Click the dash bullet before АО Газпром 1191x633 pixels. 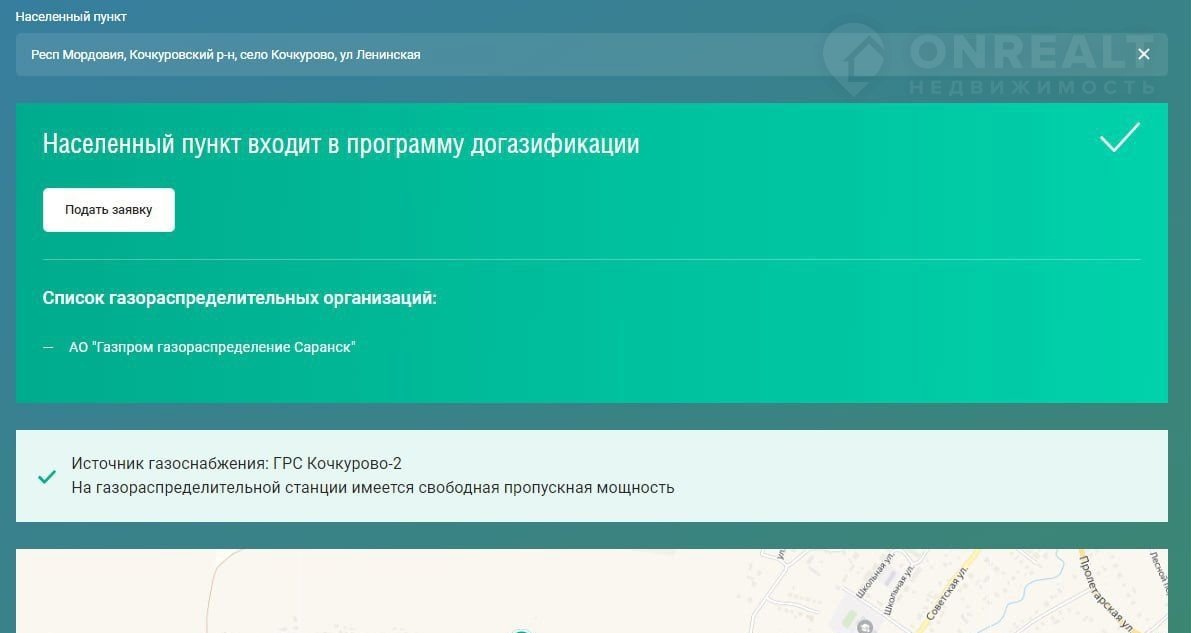click(x=48, y=347)
